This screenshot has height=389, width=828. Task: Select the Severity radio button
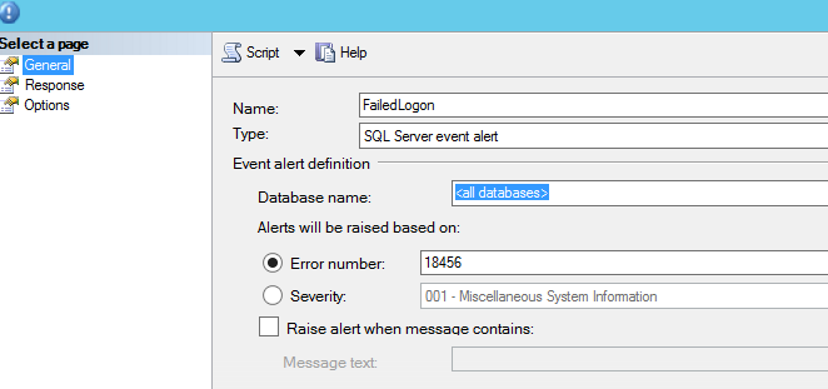(x=272, y=296)
